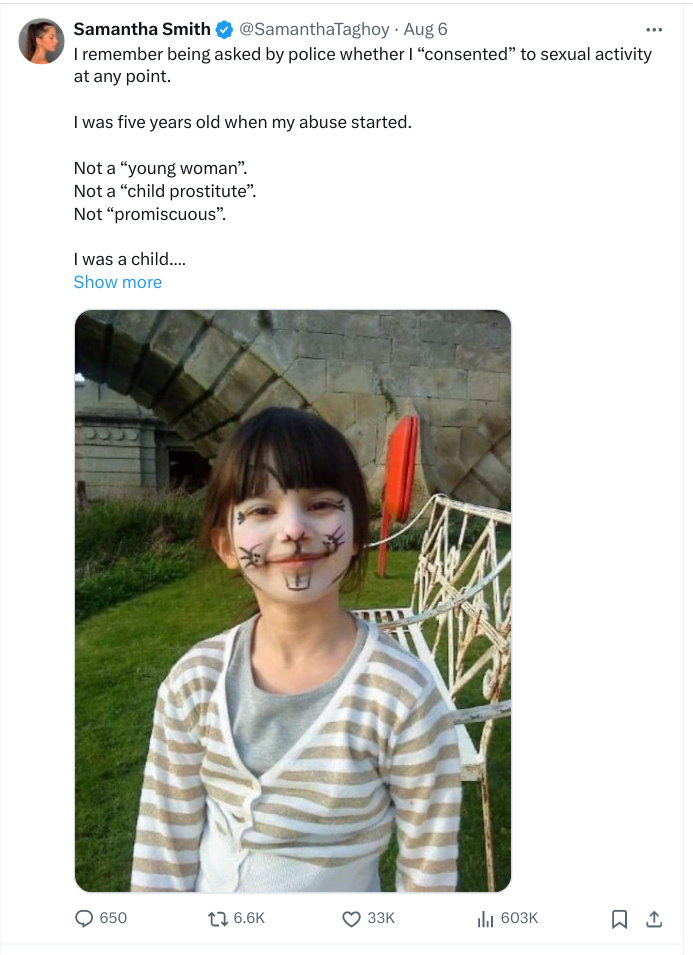Click the 603K views count
693x955 pixels.
pos(519,918)
